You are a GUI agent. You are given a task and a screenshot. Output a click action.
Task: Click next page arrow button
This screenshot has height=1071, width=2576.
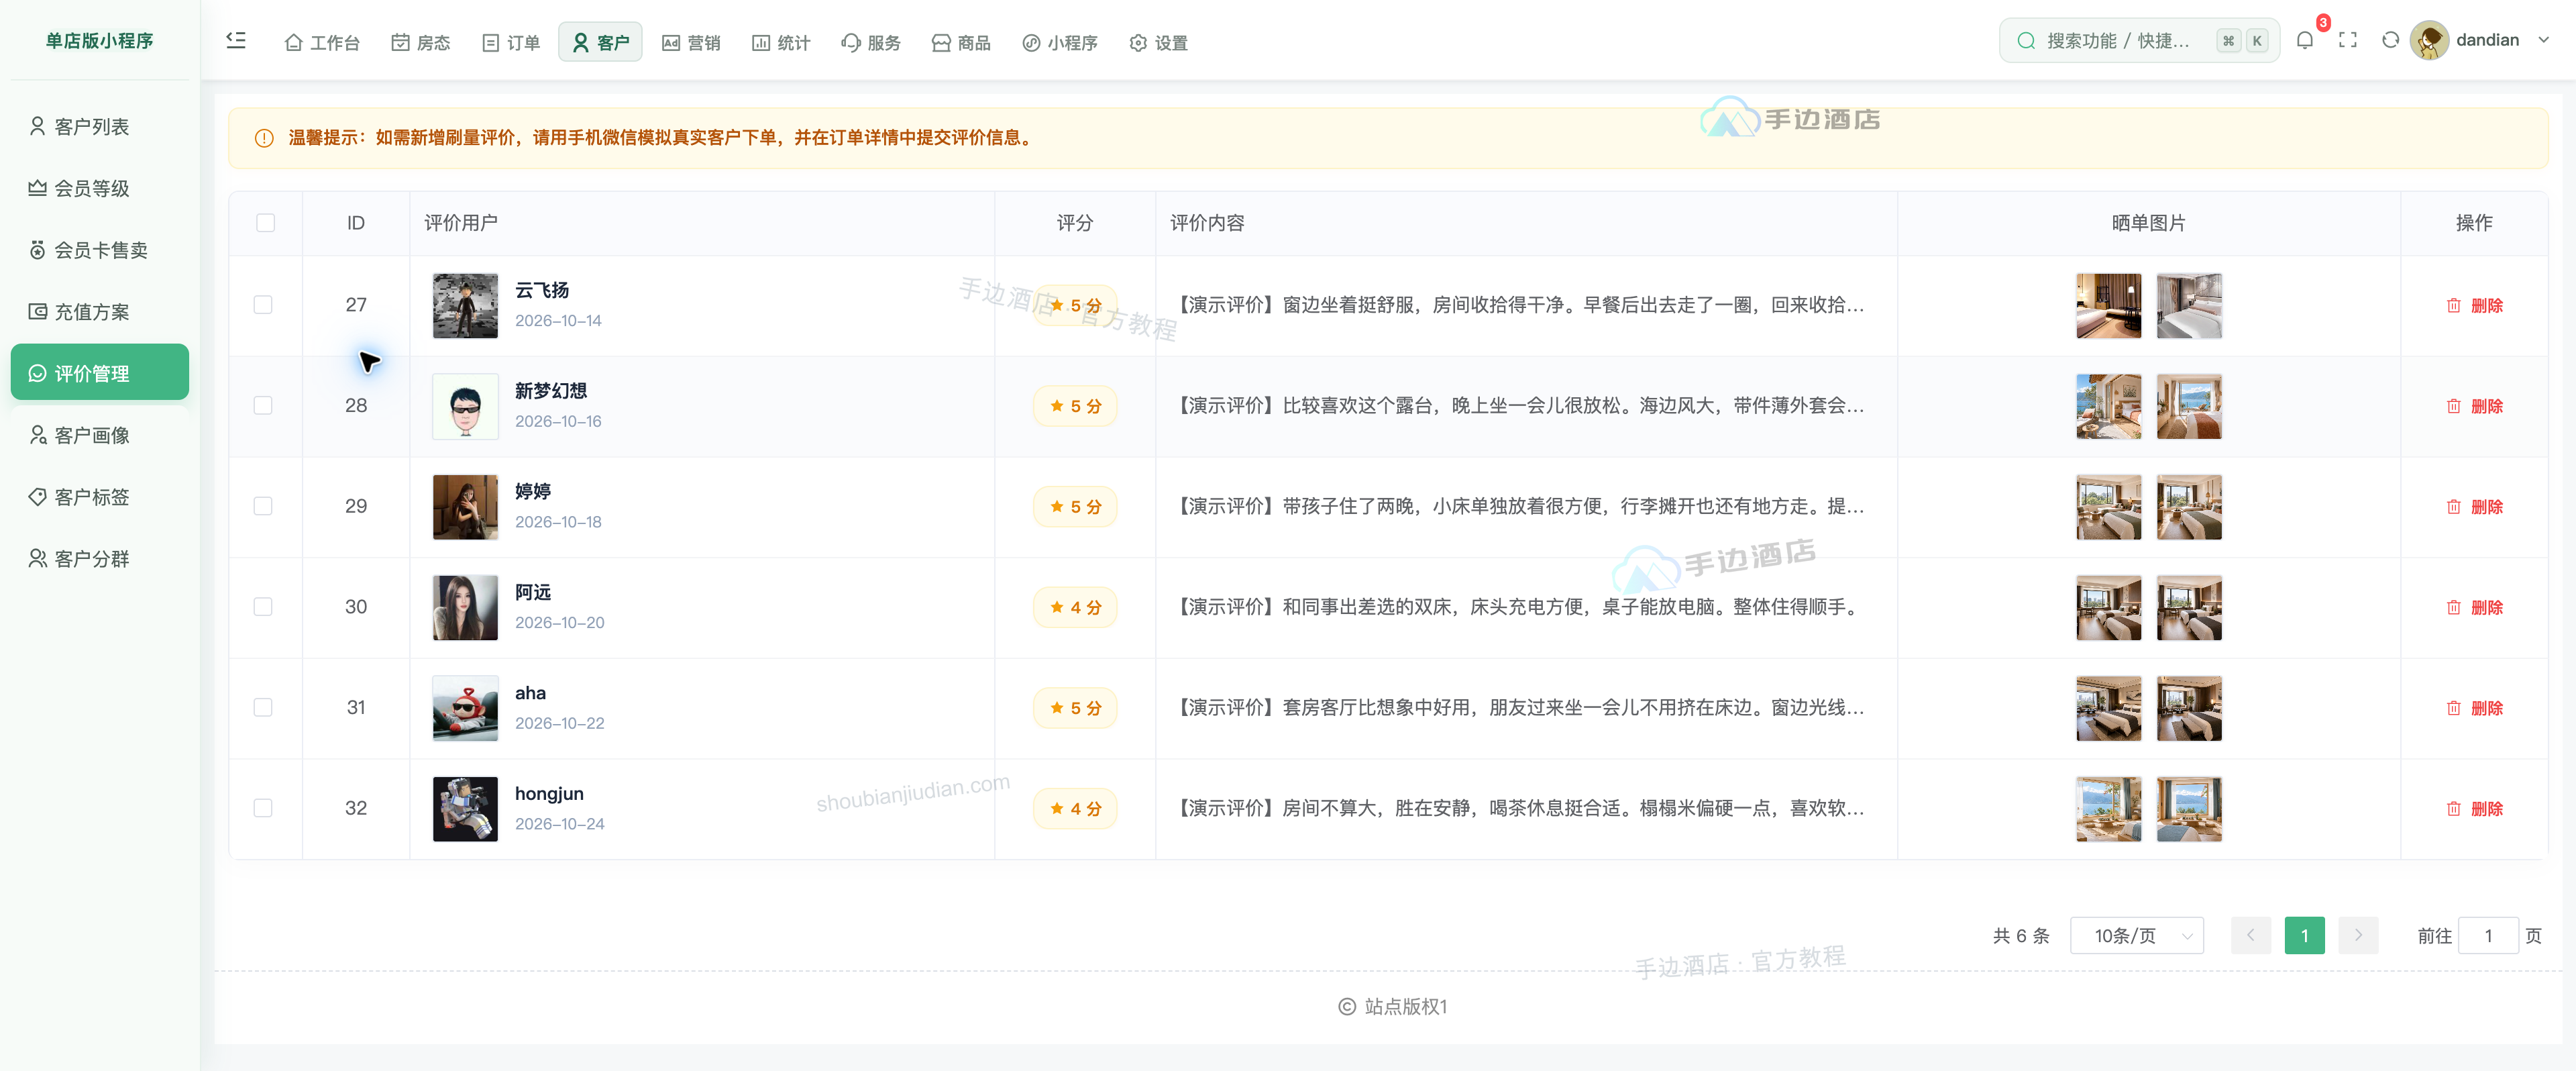[2358, 935]
